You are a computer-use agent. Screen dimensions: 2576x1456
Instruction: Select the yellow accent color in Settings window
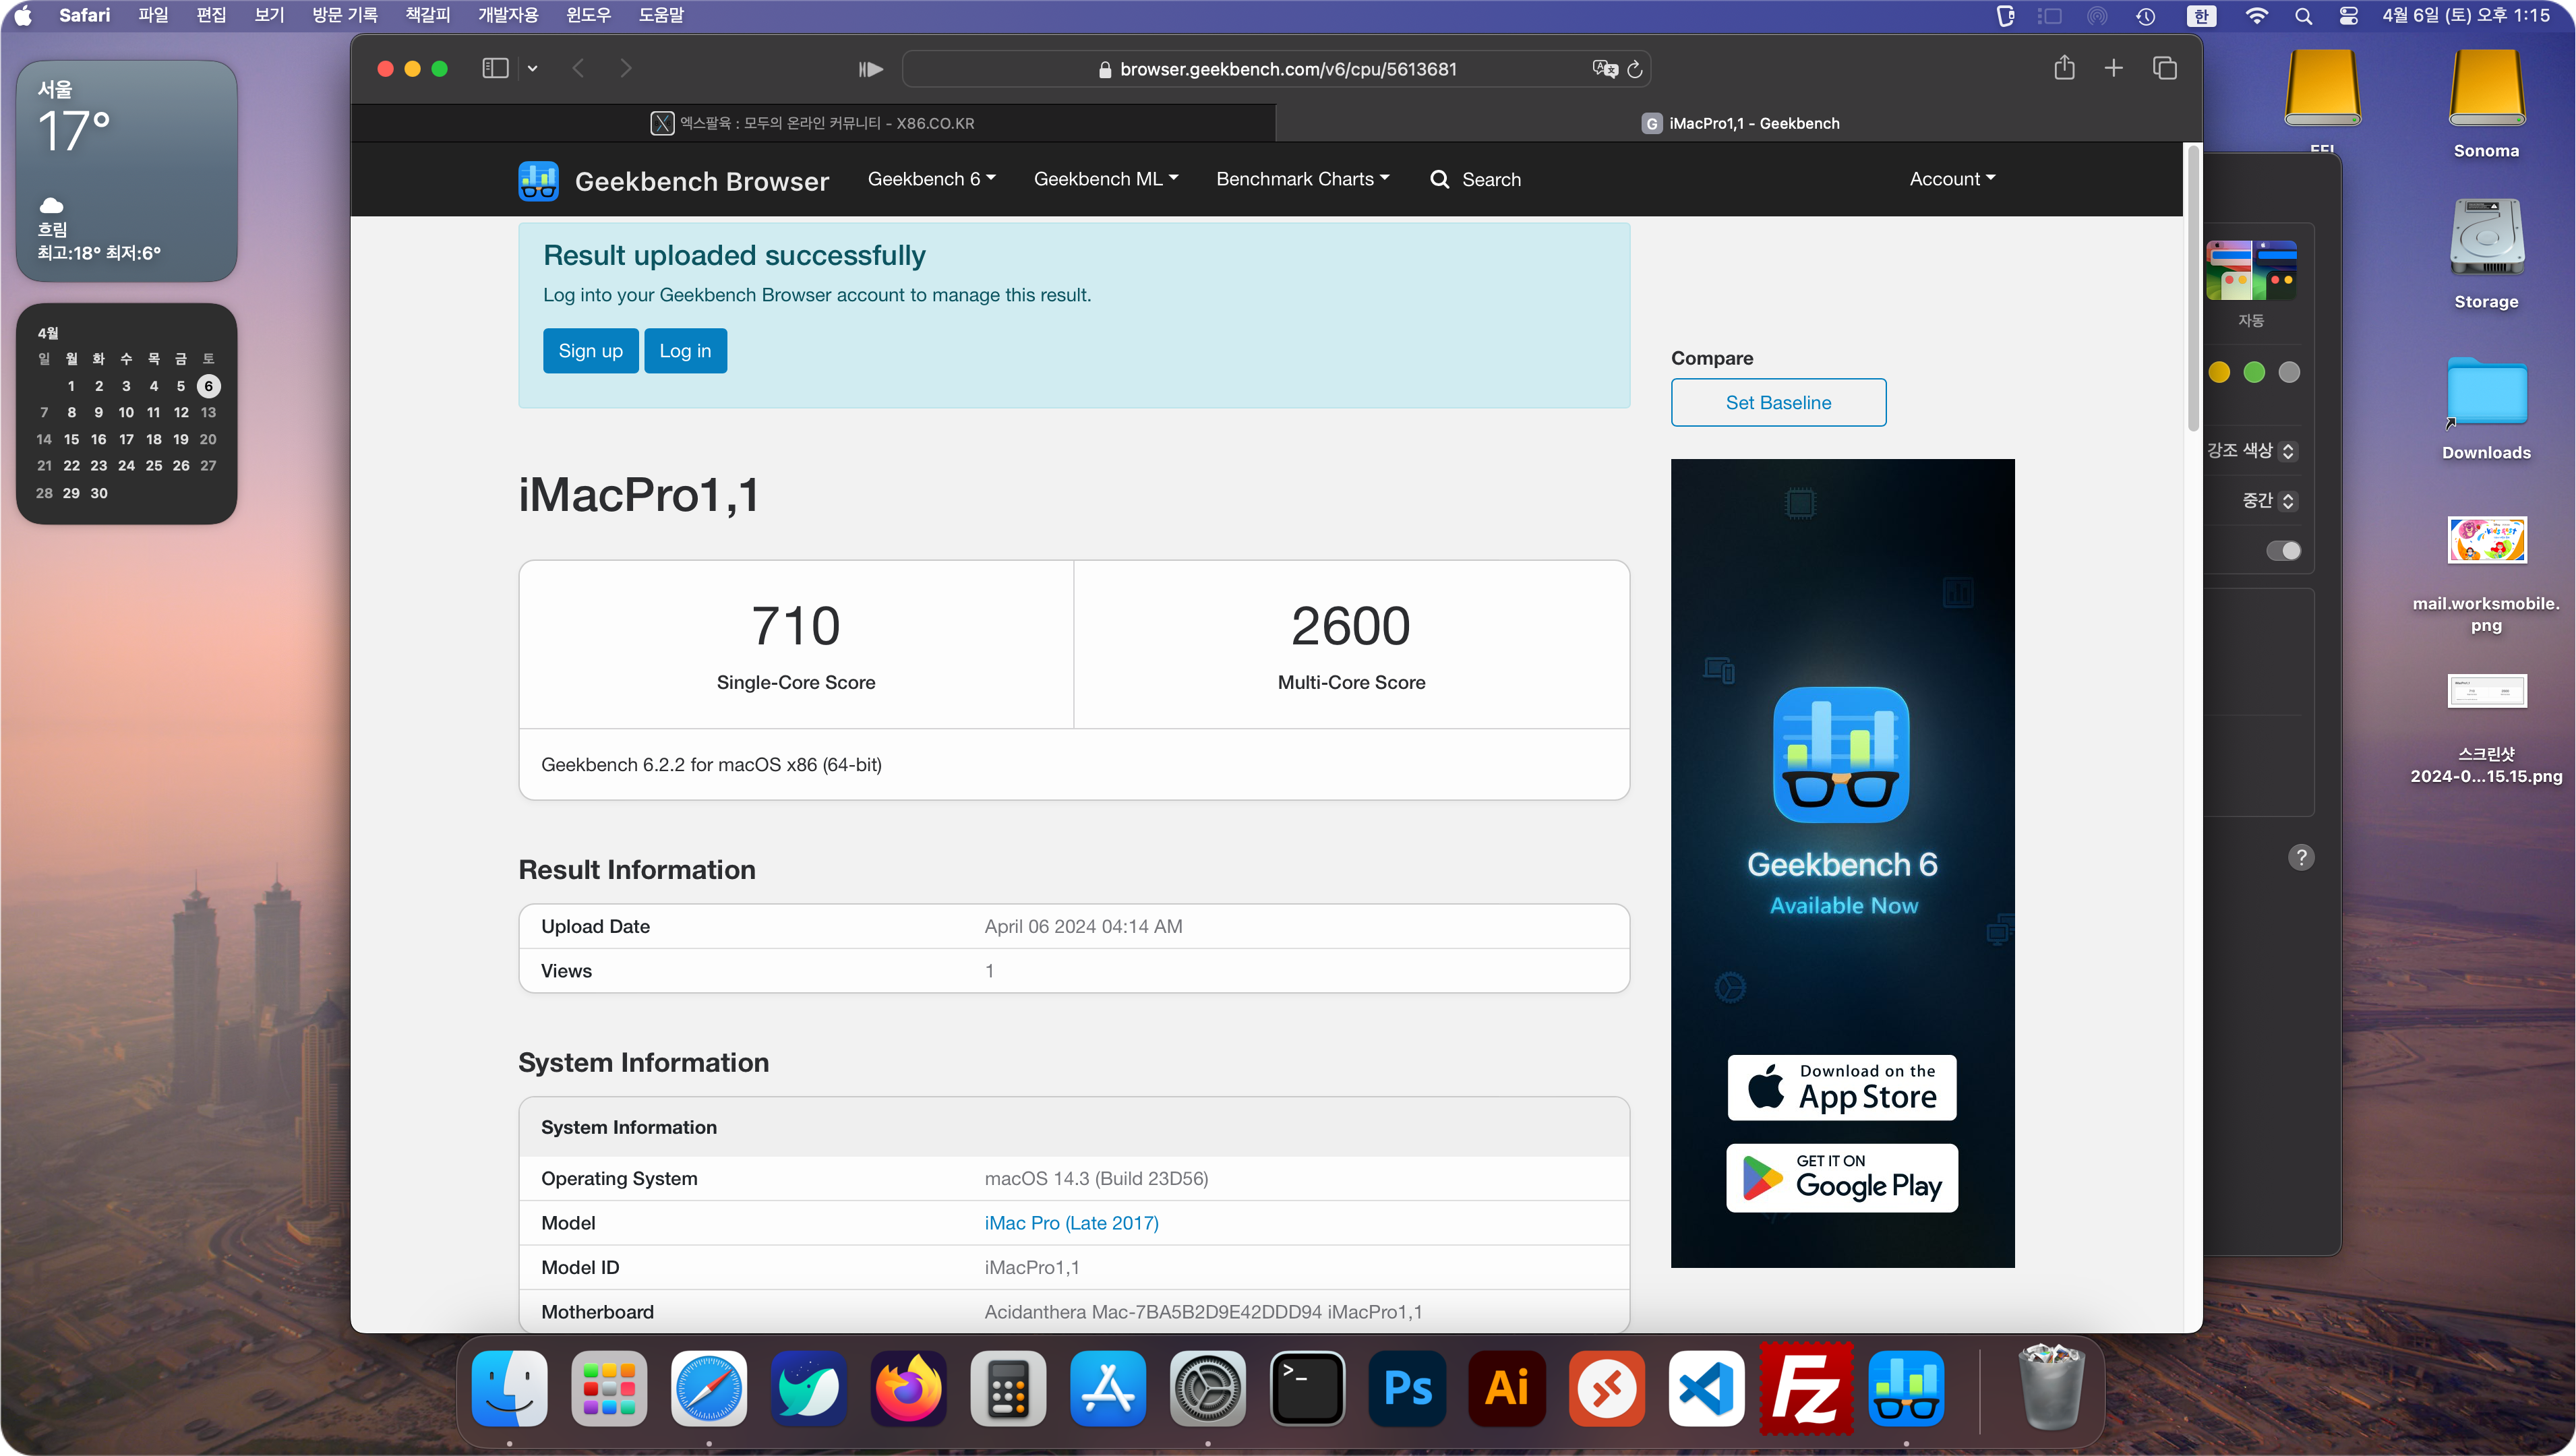tap(2219, 372)
